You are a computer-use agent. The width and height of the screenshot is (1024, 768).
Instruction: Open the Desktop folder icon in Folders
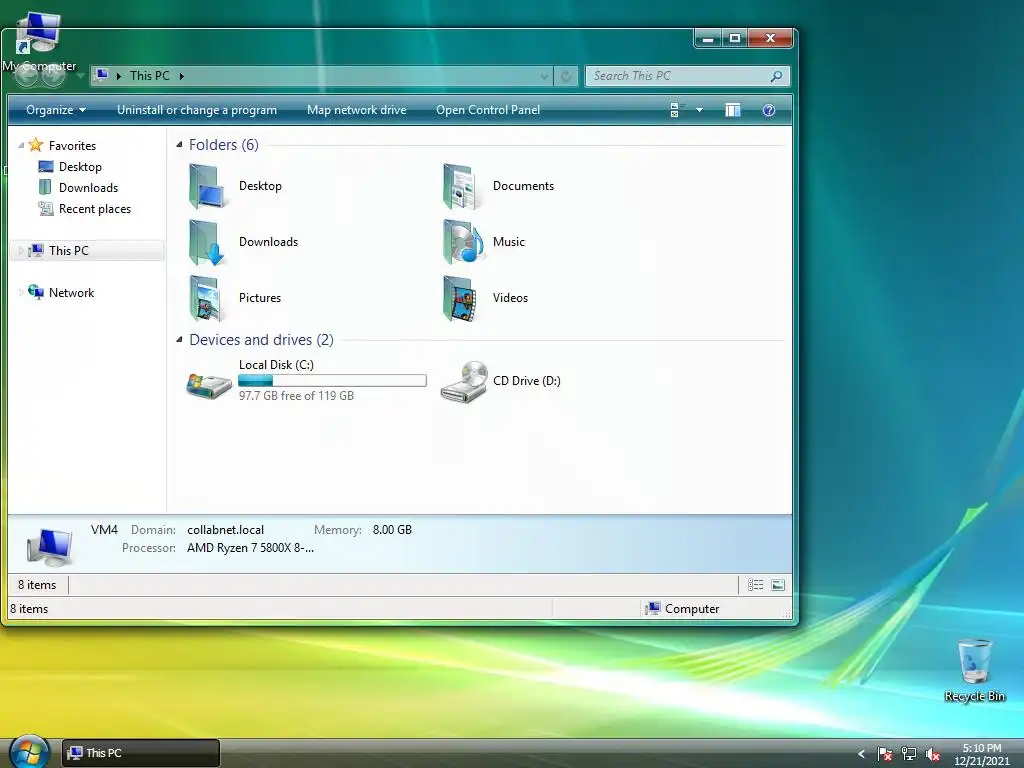(x=208, y=186)
